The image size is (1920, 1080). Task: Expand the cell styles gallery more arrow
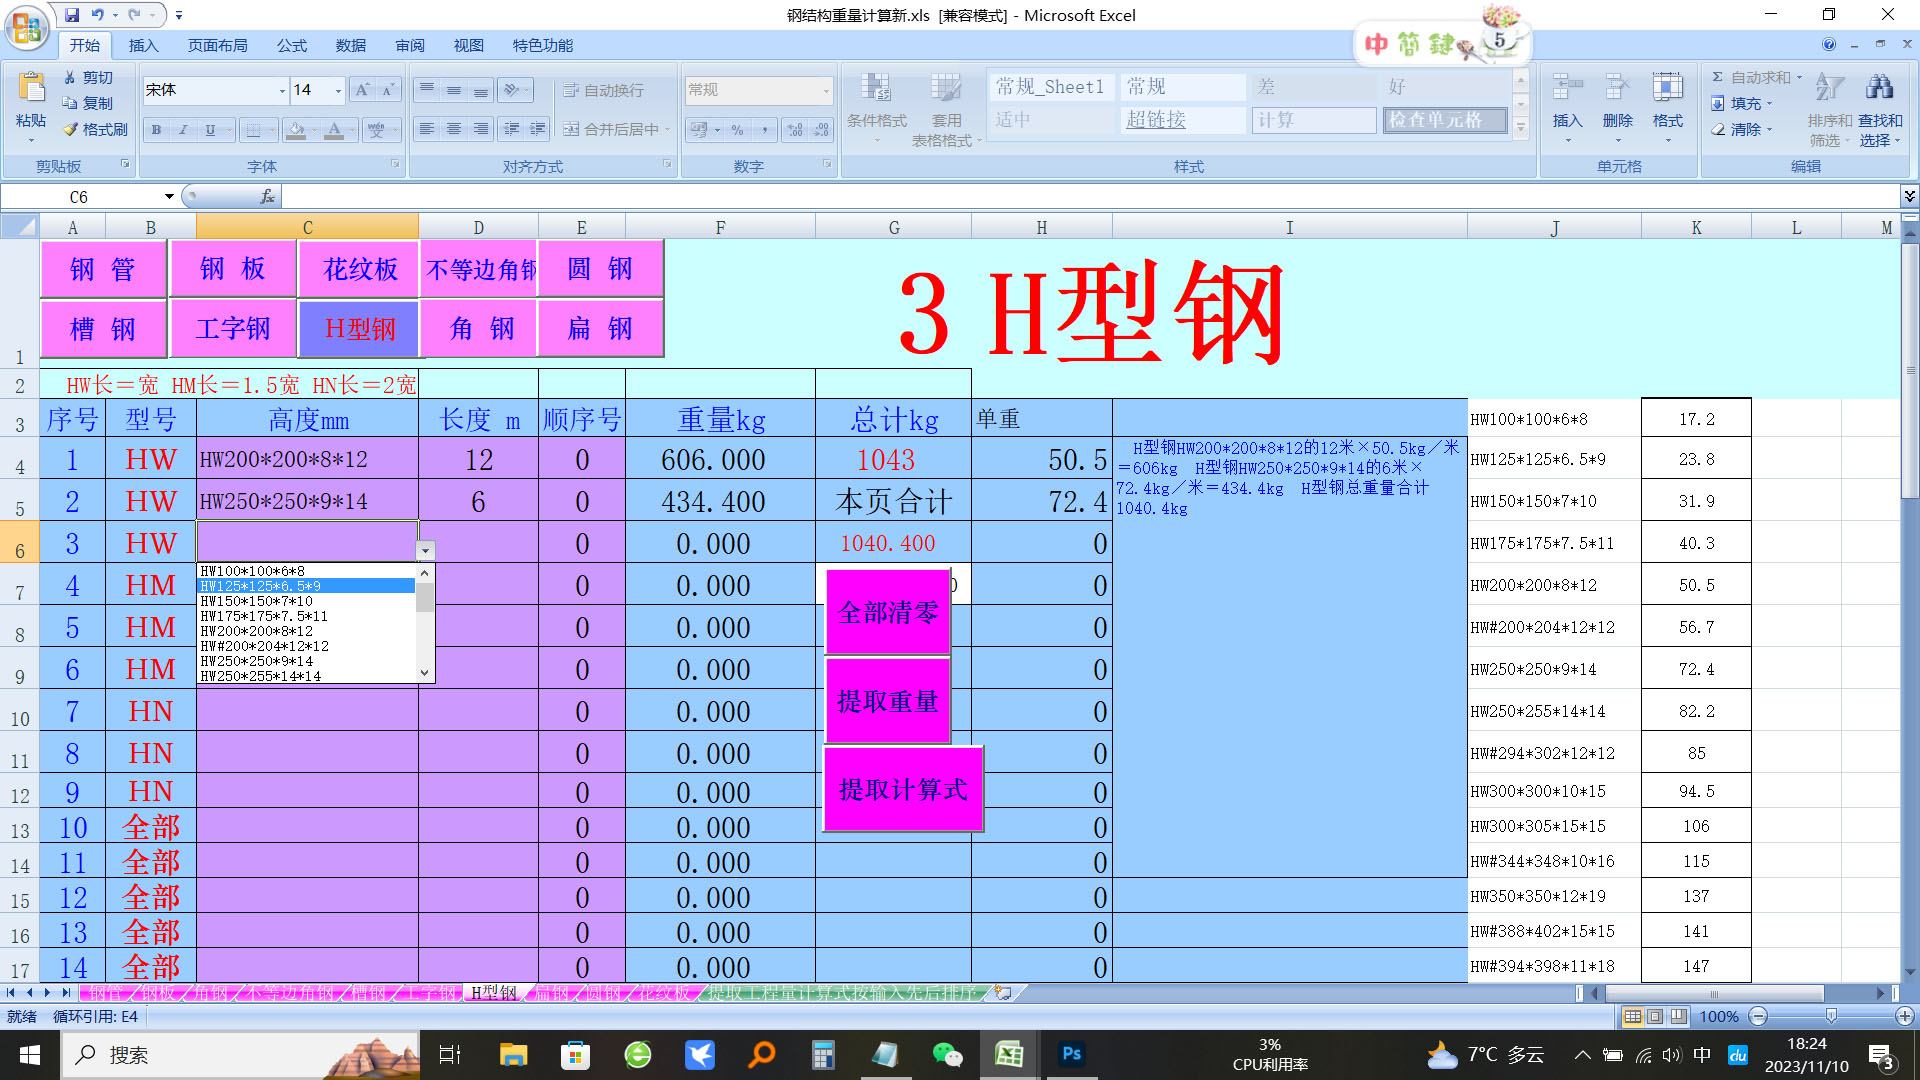tap(1520, 128)
